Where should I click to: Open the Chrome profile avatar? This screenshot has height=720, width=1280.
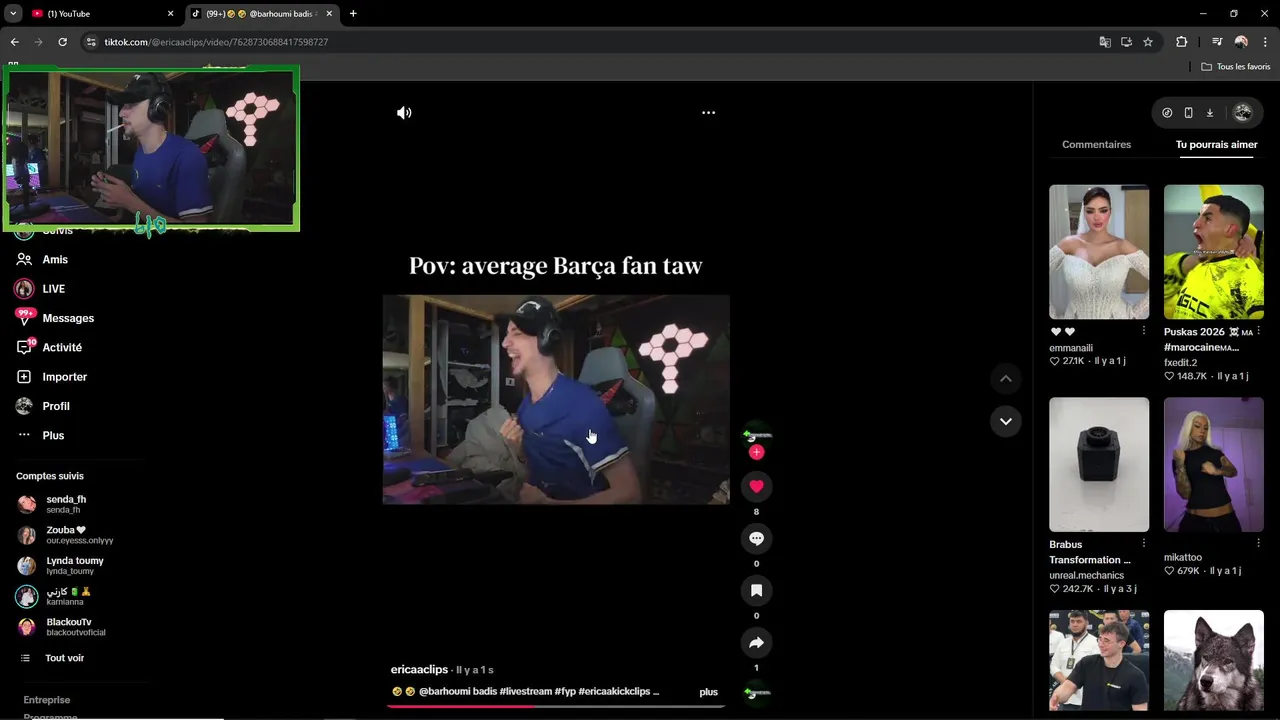1241,42
